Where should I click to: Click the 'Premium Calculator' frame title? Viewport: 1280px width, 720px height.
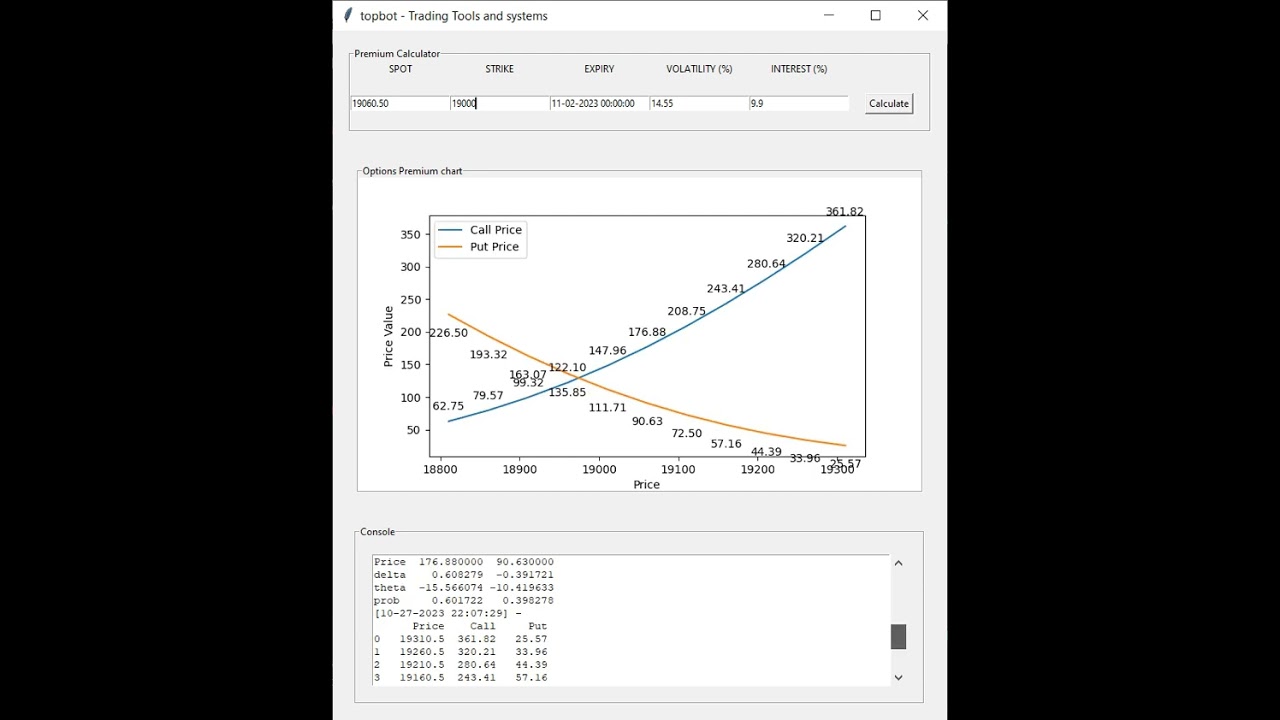(397, 54)
